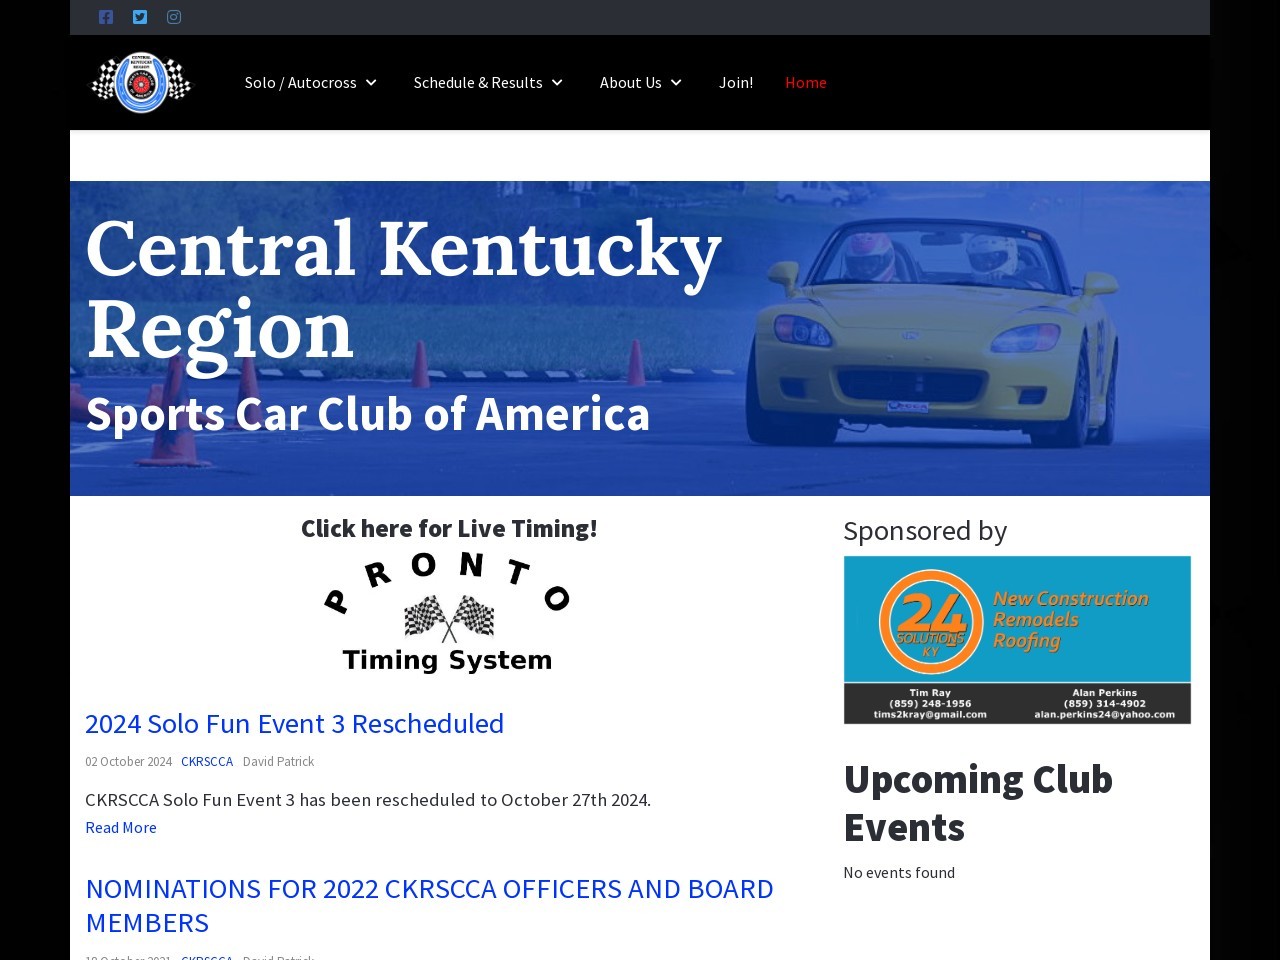Screen dimensions: 1280x960
Task: Click the Pronto Timing System logo
Action: pos(448,612)
